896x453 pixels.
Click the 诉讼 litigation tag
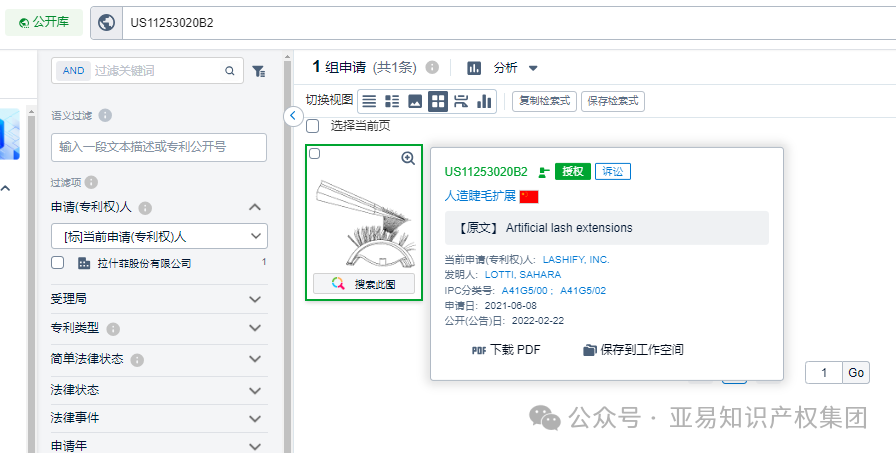[x=613, y=171]
